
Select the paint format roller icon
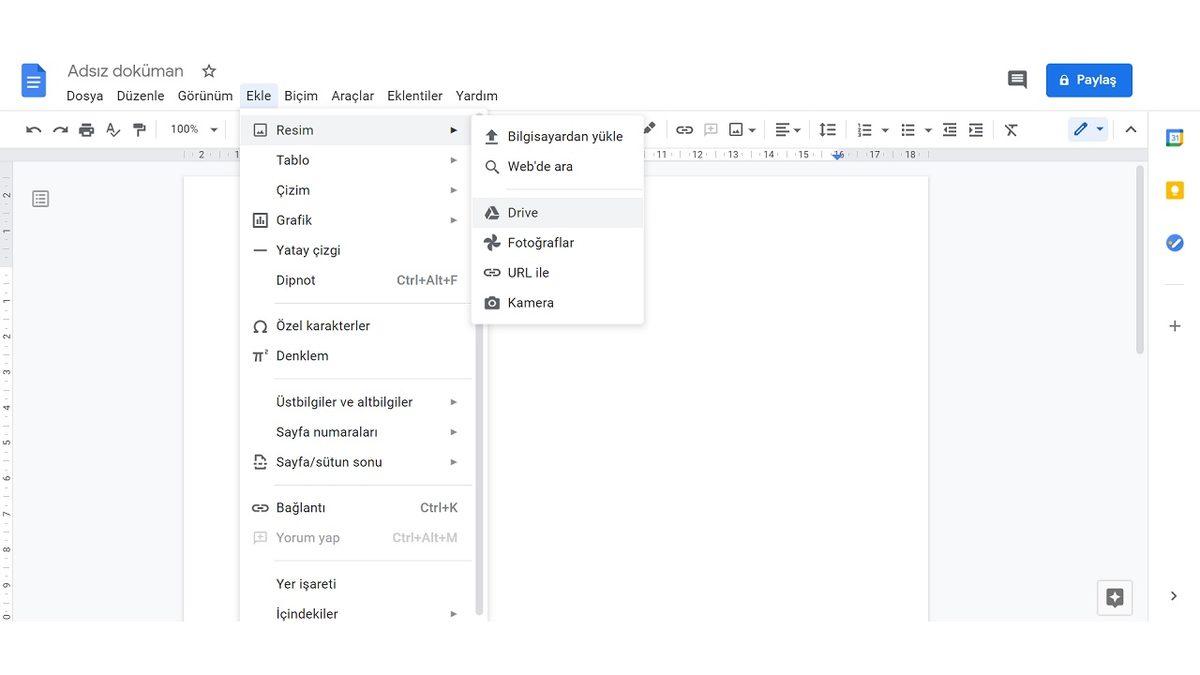(x=139, y=130)
